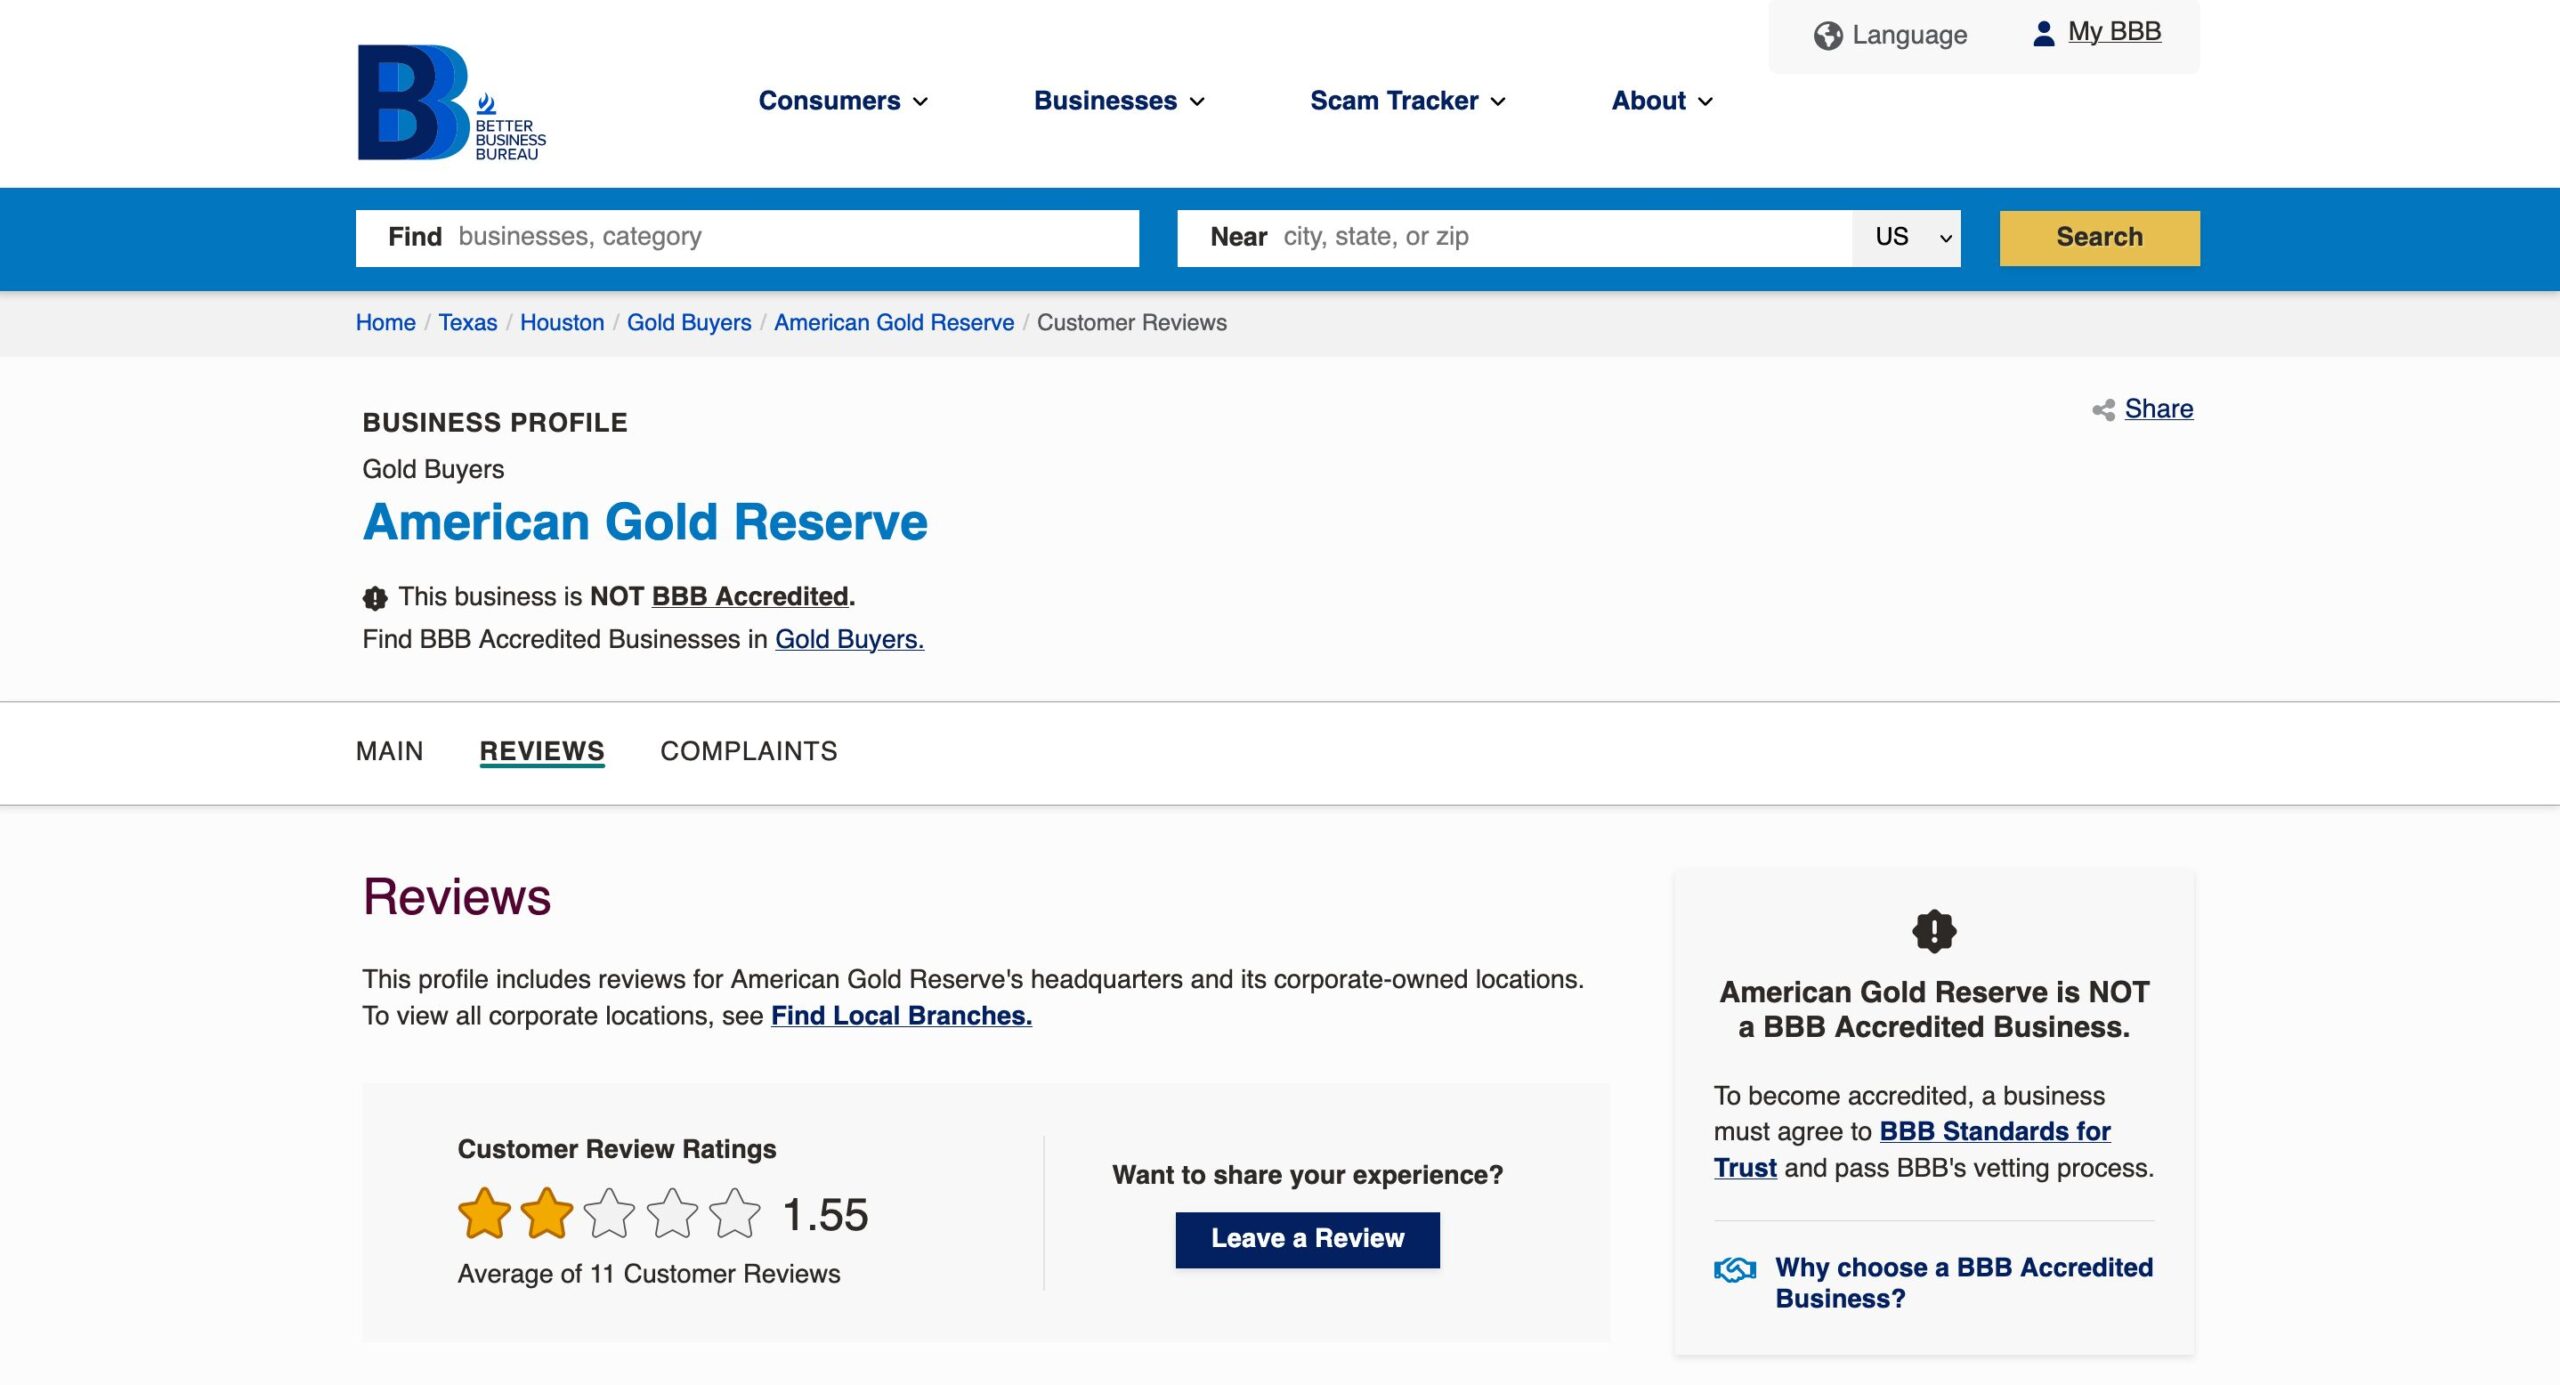
Task: Click the share icon beside Share
Action: [x=2103, y=409]
